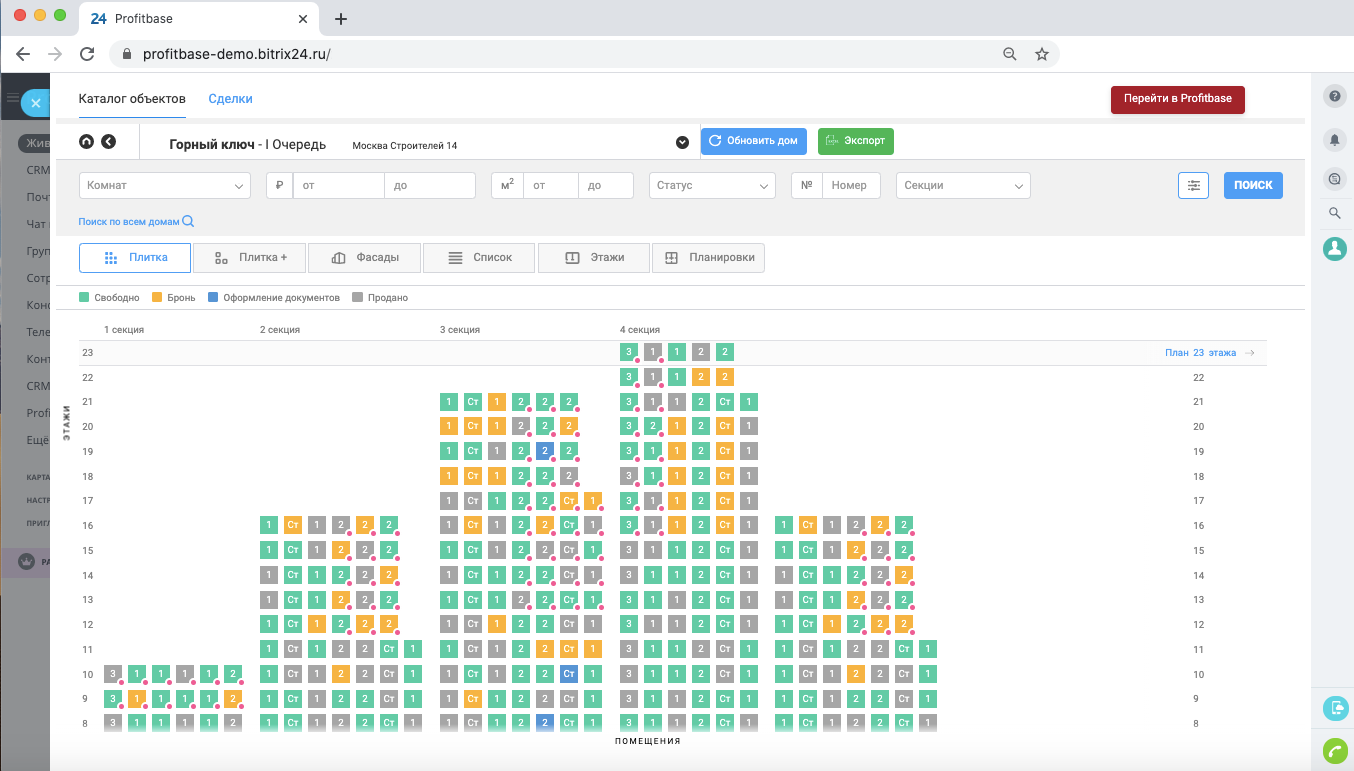The image size is (1354, 771).
Task: Select the Планировки view
Action: tap(708, 257)
